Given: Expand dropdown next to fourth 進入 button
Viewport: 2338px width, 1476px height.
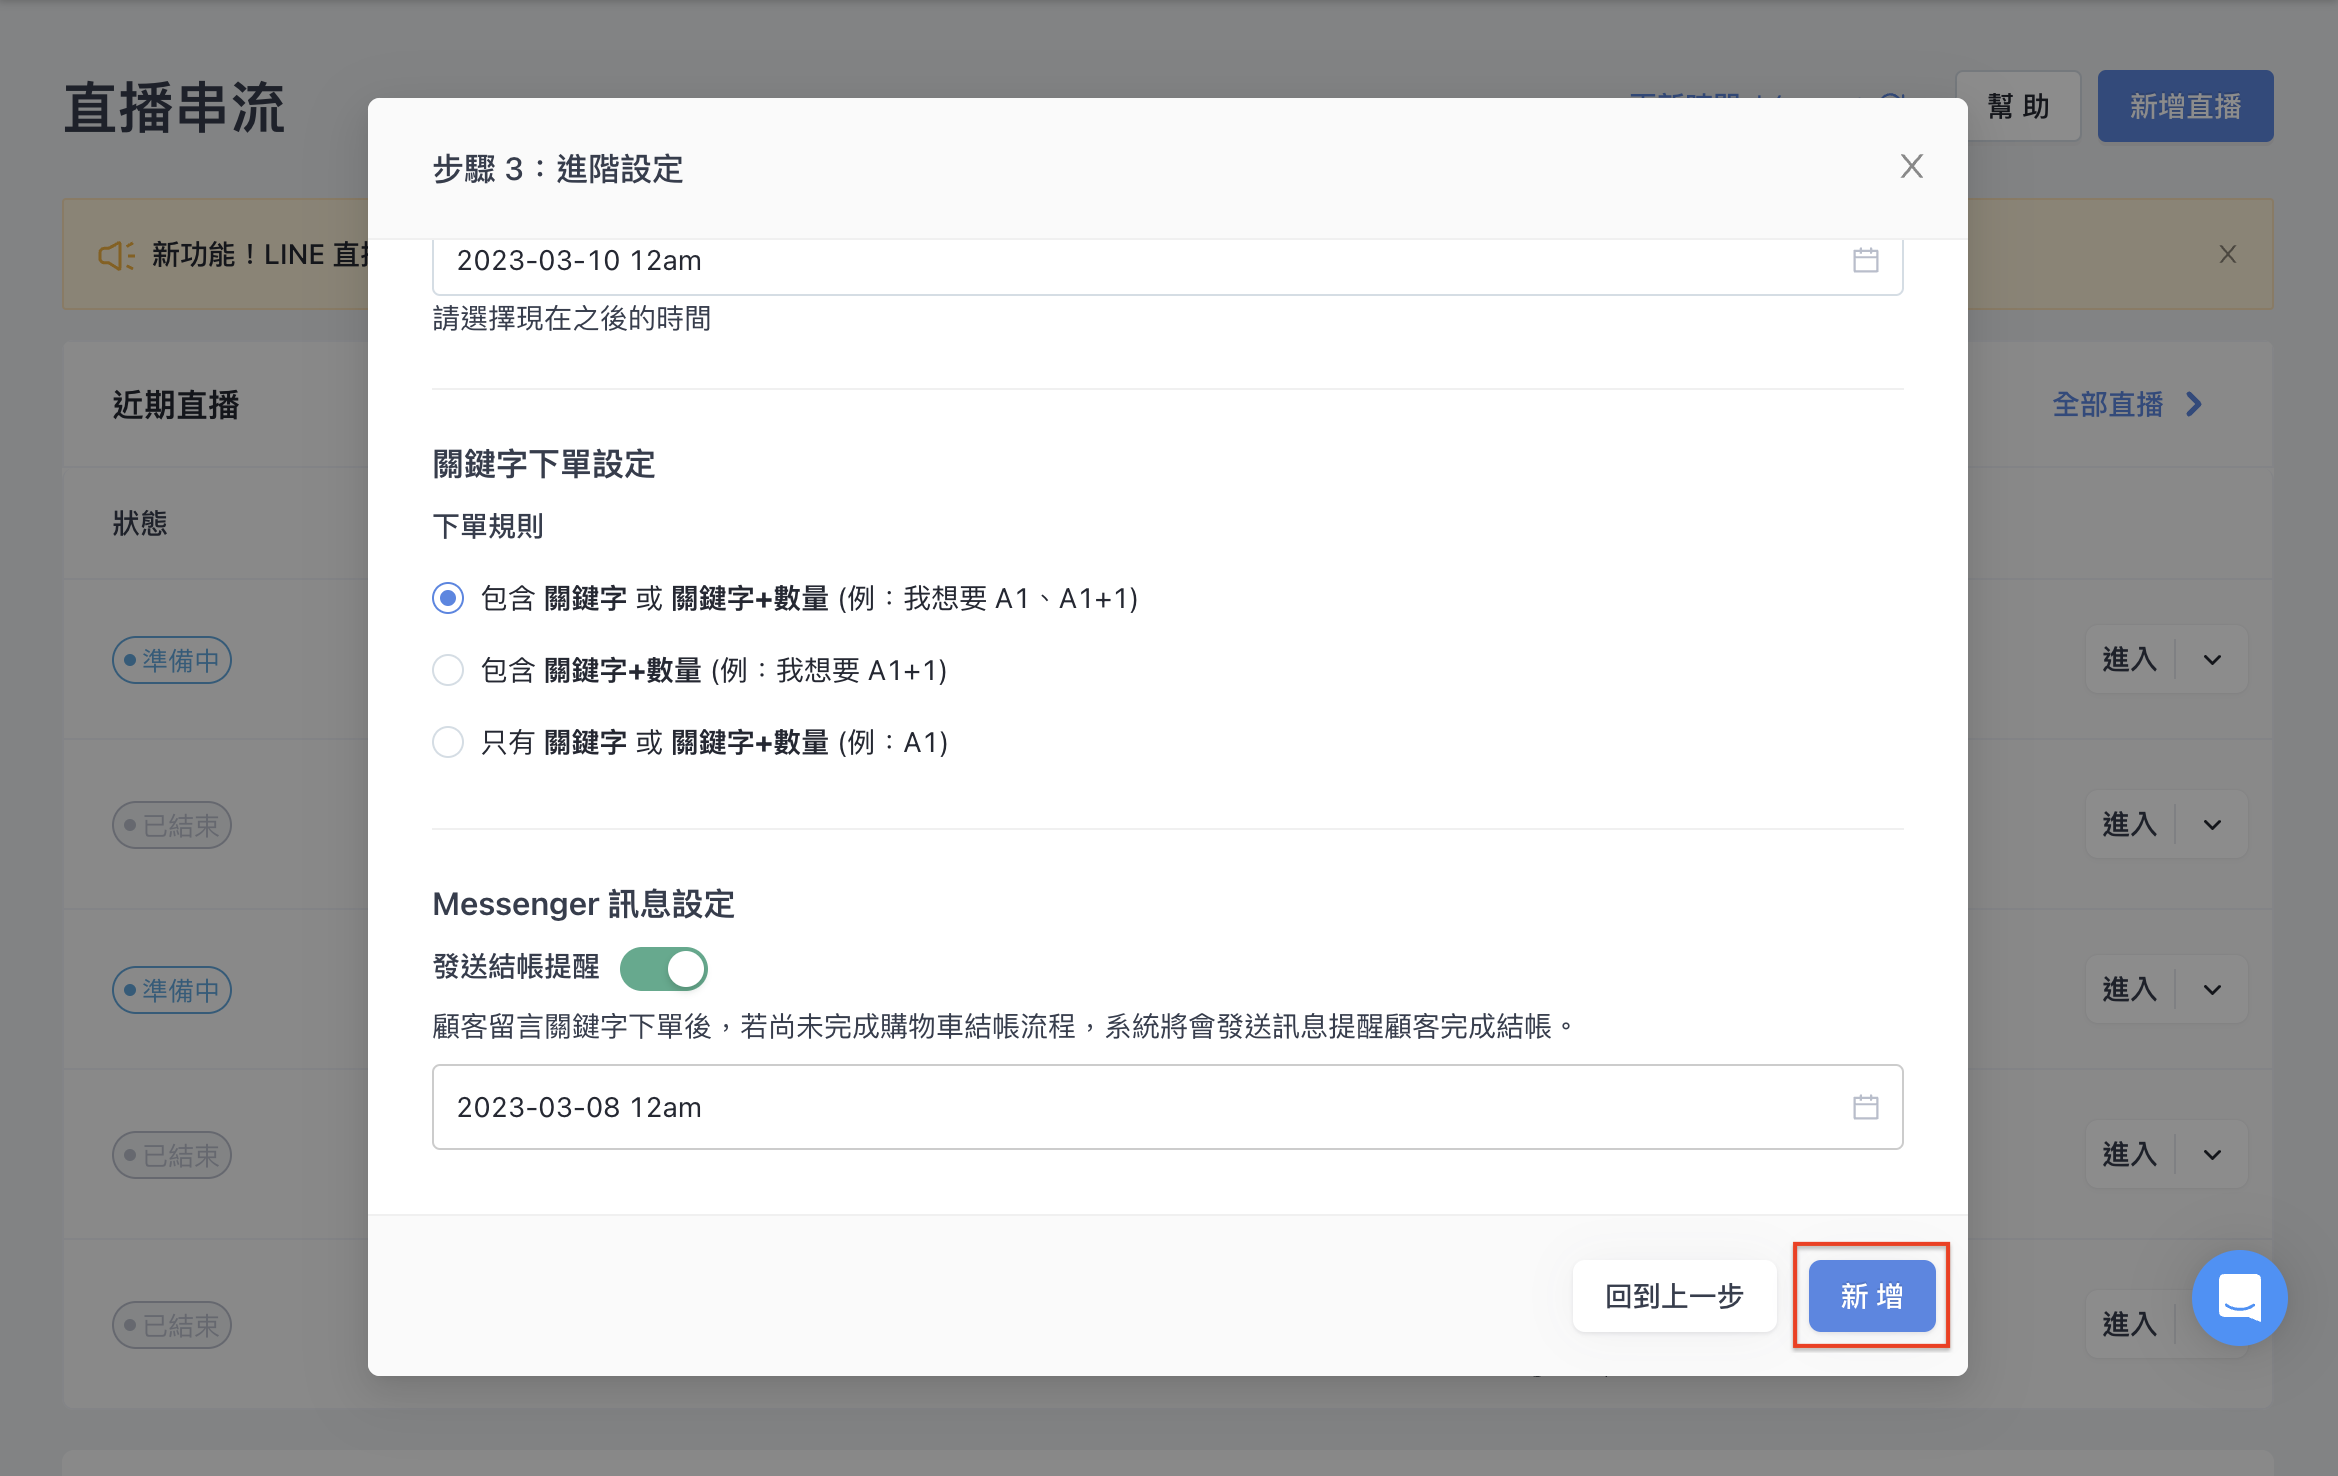Looking at the screenshot, I should click(x=2212, y=1155).
